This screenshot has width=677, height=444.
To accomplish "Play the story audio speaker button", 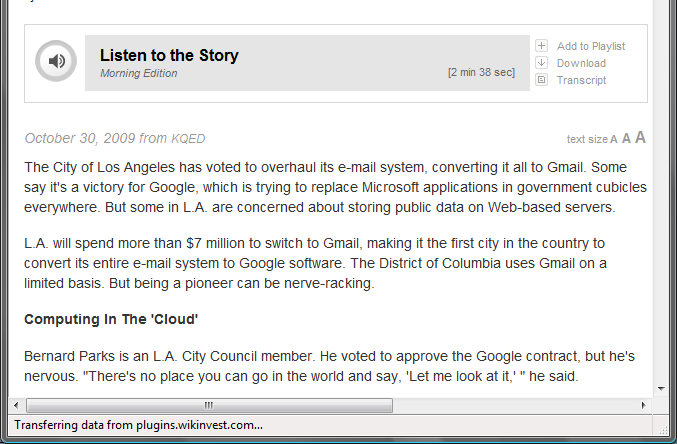I will [x=56, y=61].
